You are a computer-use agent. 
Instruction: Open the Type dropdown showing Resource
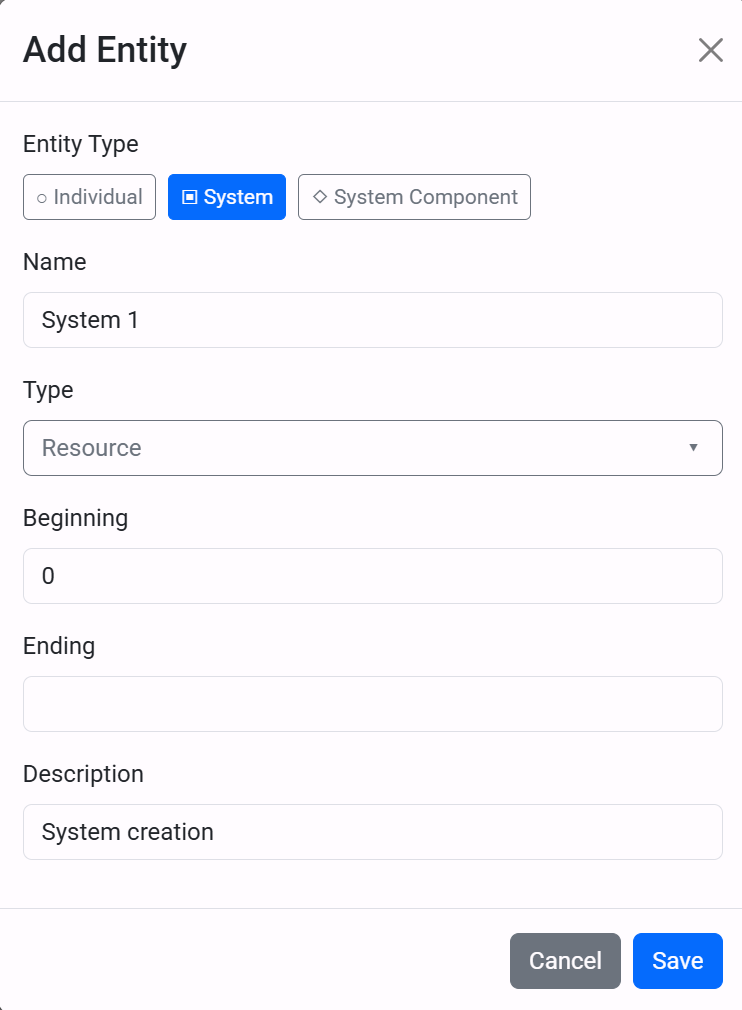tap(372, 448)
